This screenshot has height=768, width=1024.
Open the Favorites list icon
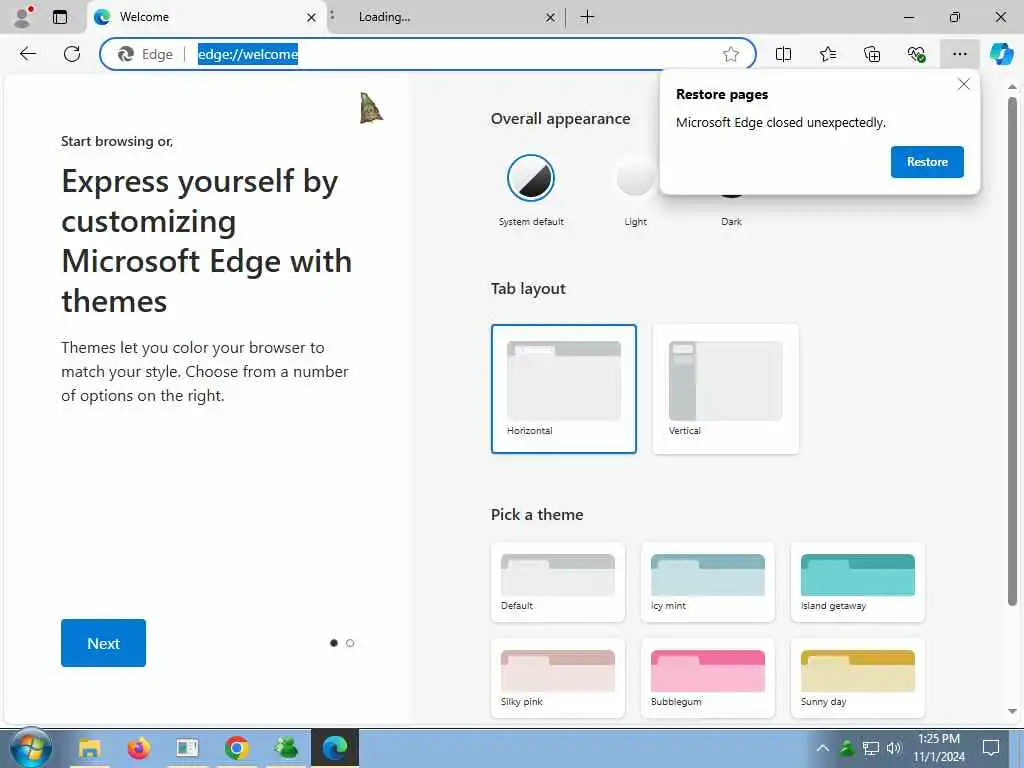click(x=827, y=54)
